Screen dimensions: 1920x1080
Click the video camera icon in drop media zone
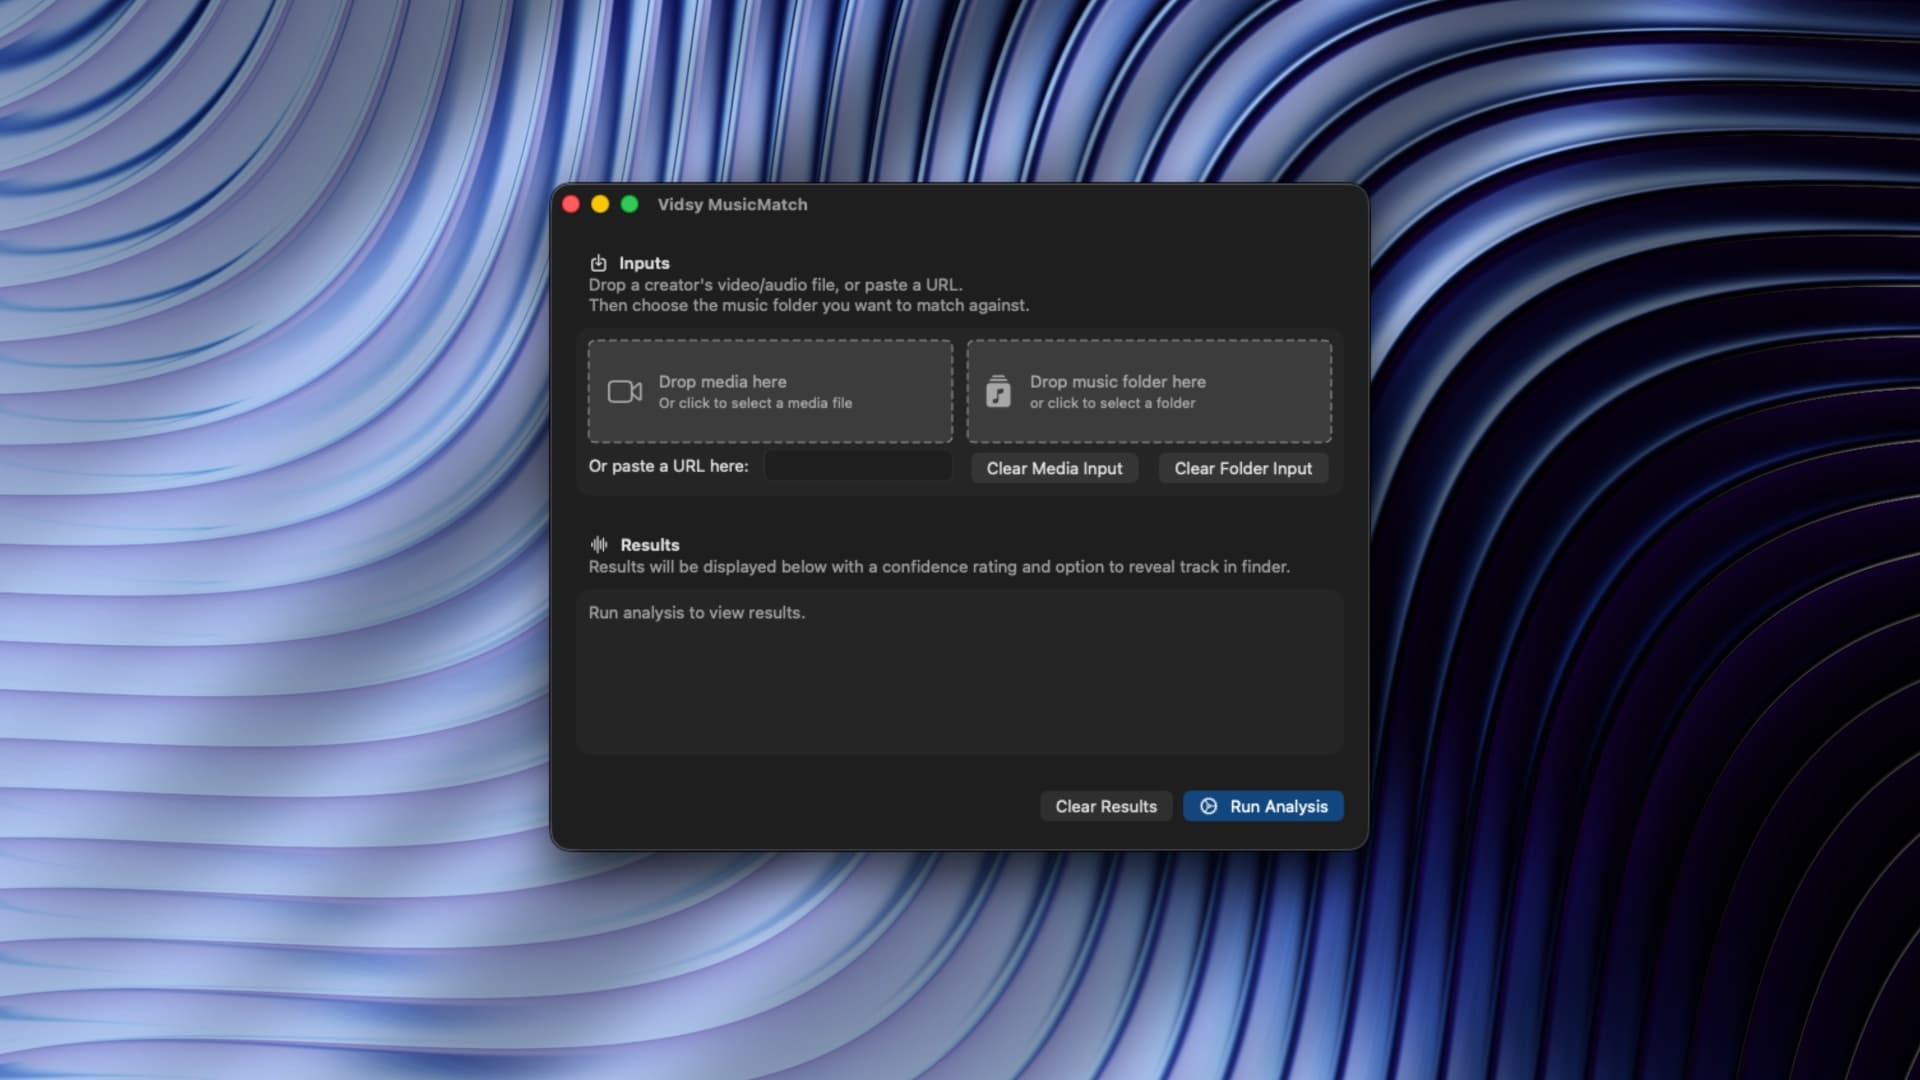623,391
